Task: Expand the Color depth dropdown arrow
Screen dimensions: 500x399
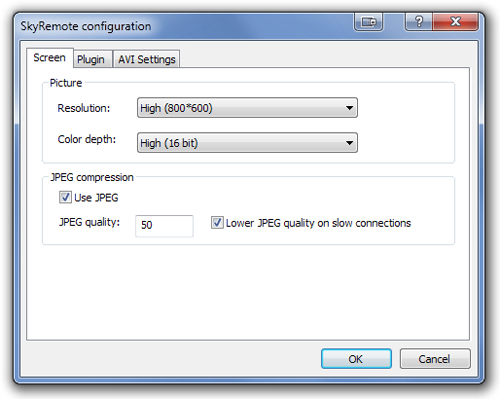Action: click(349, 143)
